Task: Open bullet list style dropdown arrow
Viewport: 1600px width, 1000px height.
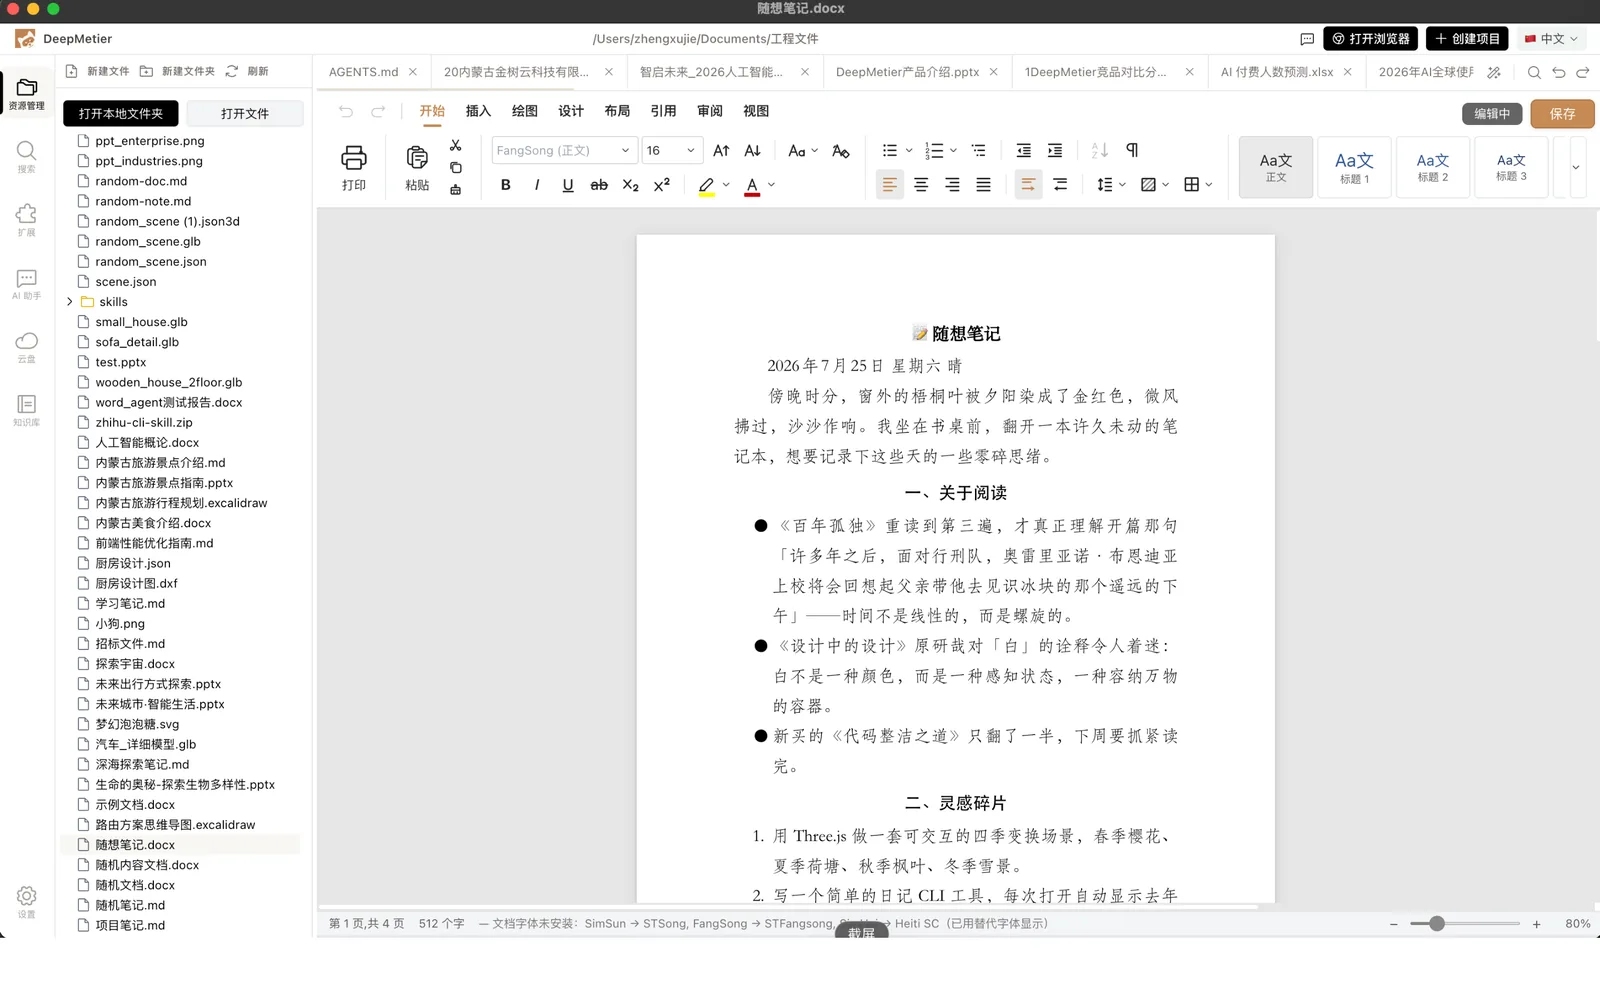Action: 909,151
